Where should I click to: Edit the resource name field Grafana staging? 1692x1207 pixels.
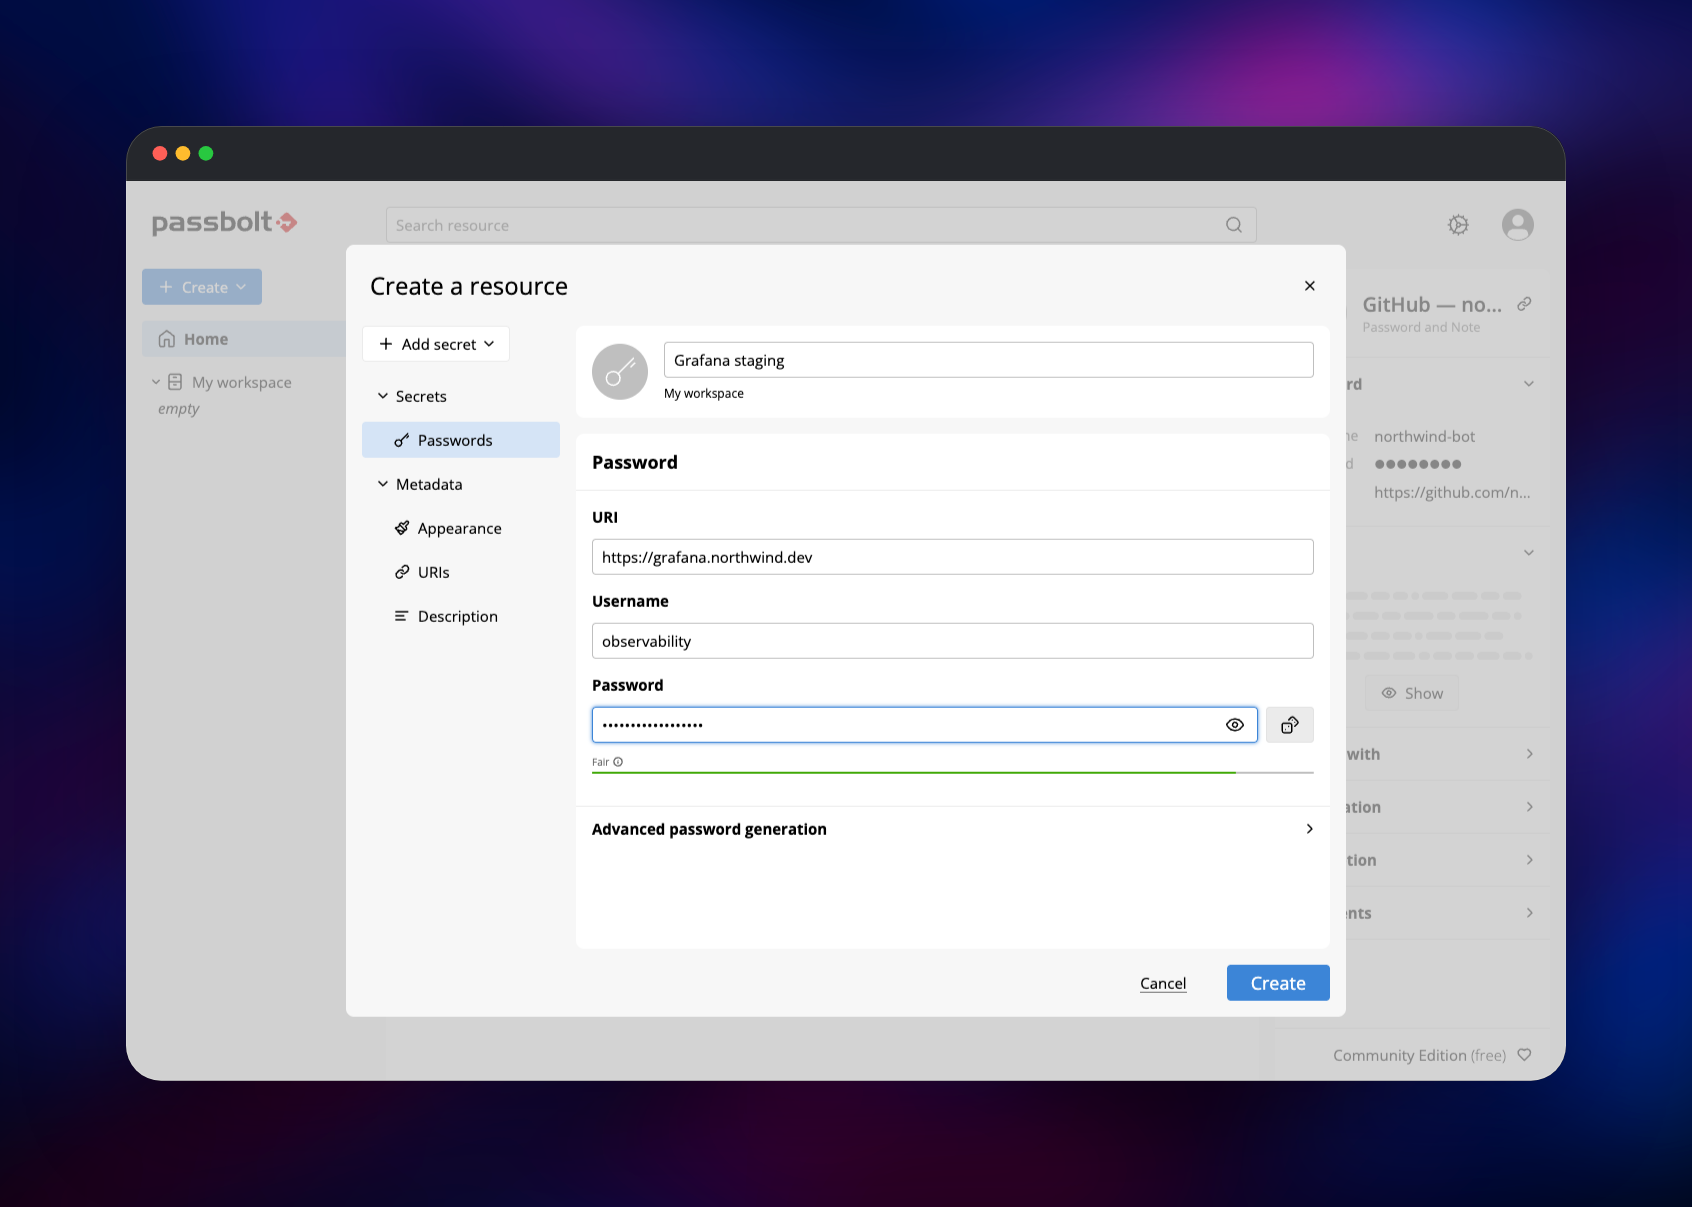click(x=988, y=360)
